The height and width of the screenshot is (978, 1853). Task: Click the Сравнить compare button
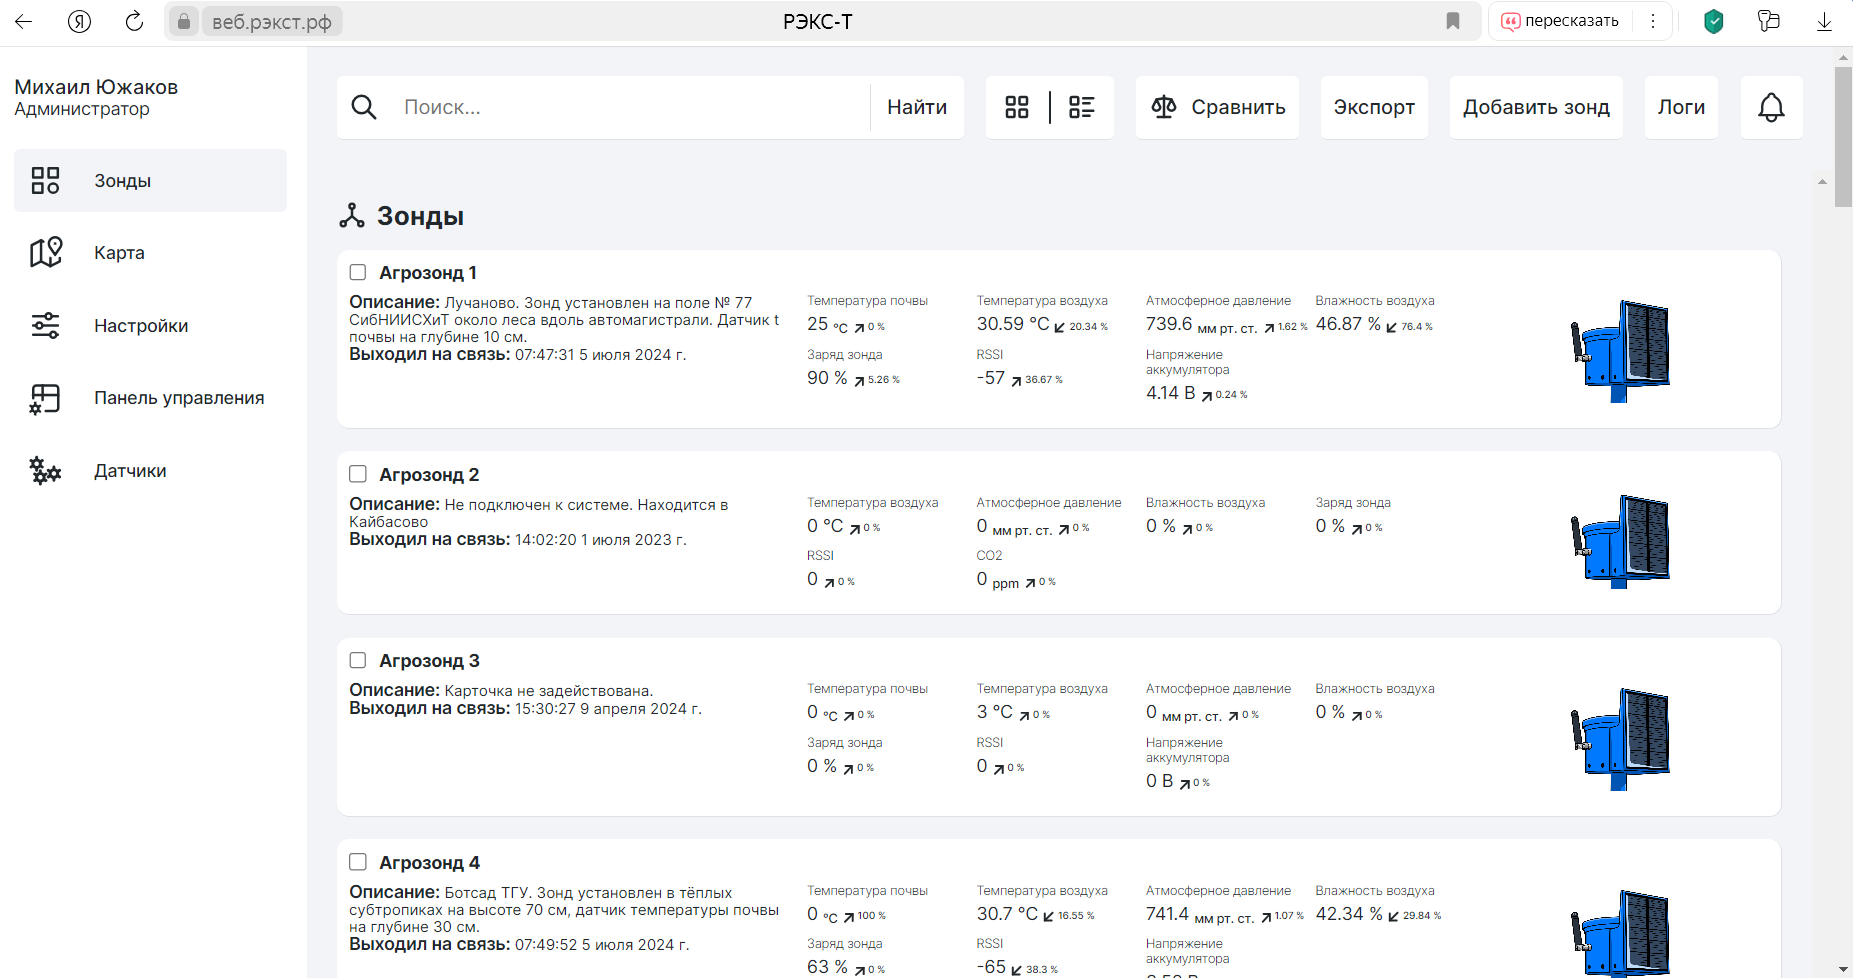coord(1217,107)
